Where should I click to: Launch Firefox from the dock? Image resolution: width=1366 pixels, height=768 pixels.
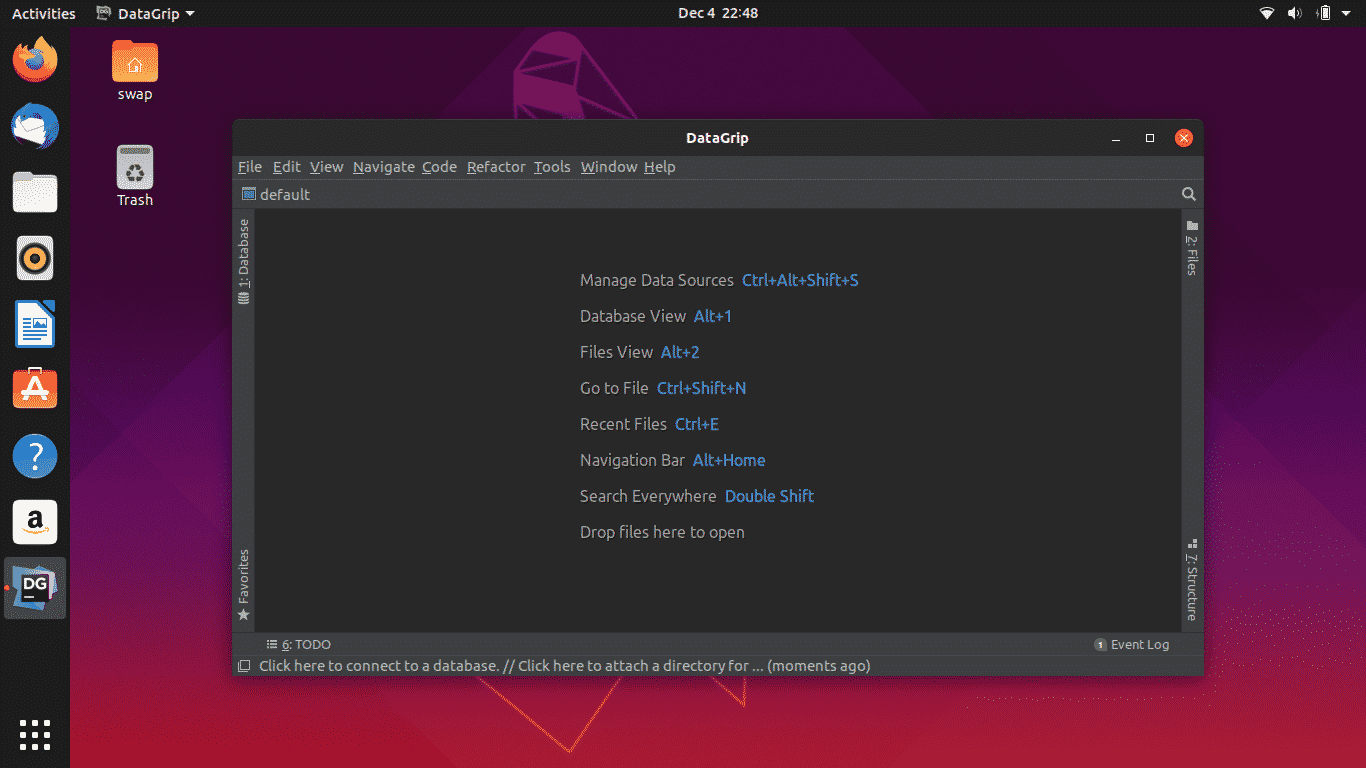pyautogui.click(x=35, y=60)
